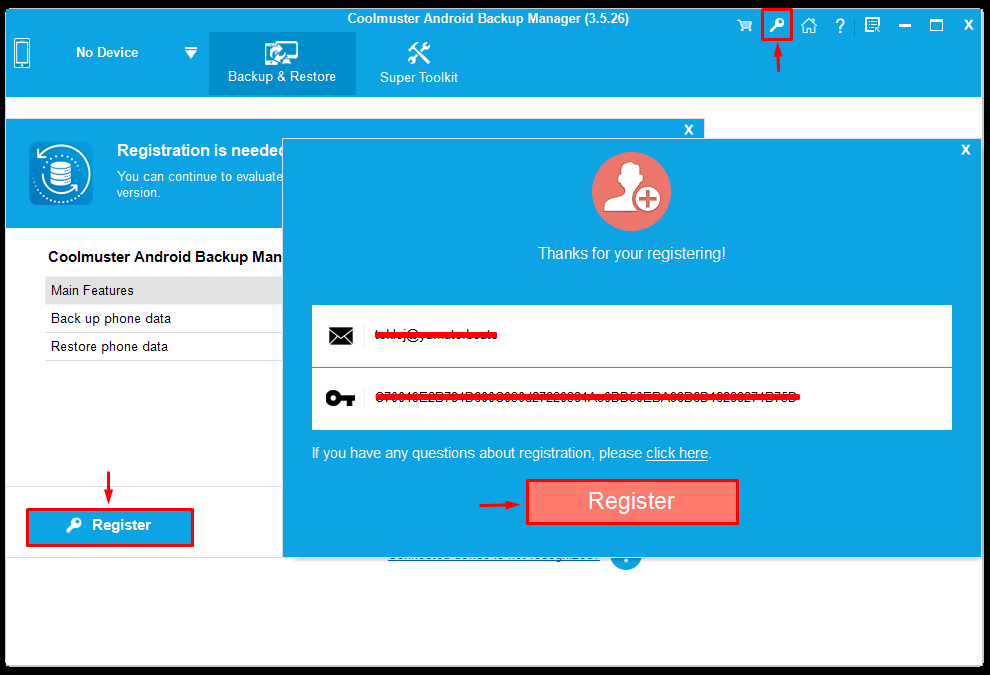Image resolution: width=990 pixels, height=675 pixels.
Task: Close the Thanks for registering dialog
Action: tap(965, 150)
